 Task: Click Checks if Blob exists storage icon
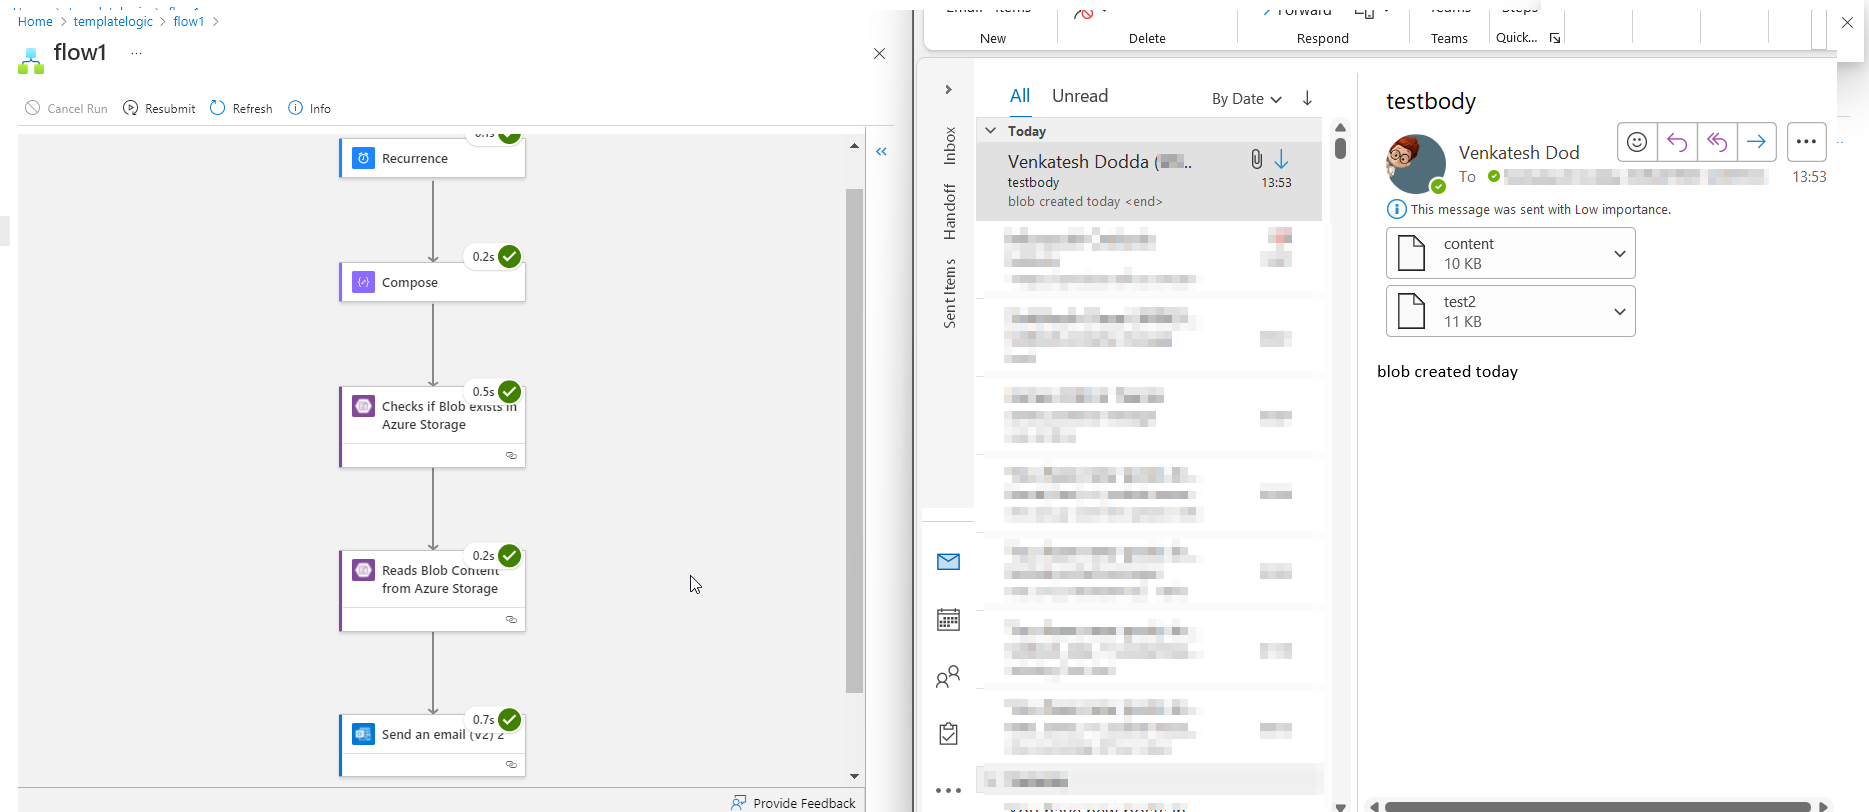pyautogui.click(x=364, y=406)
